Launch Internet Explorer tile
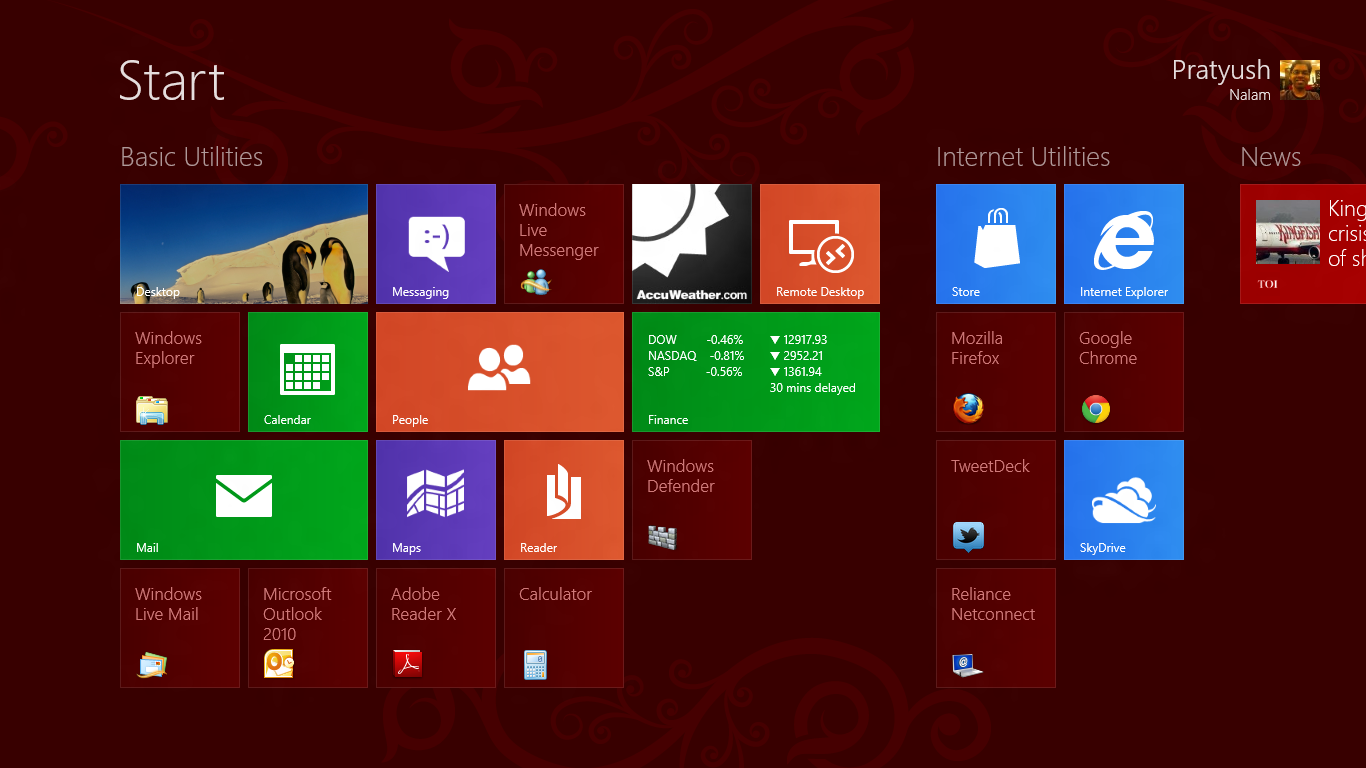The height and width of the screenshot is (768, 1366). [x=1124, y=244]
